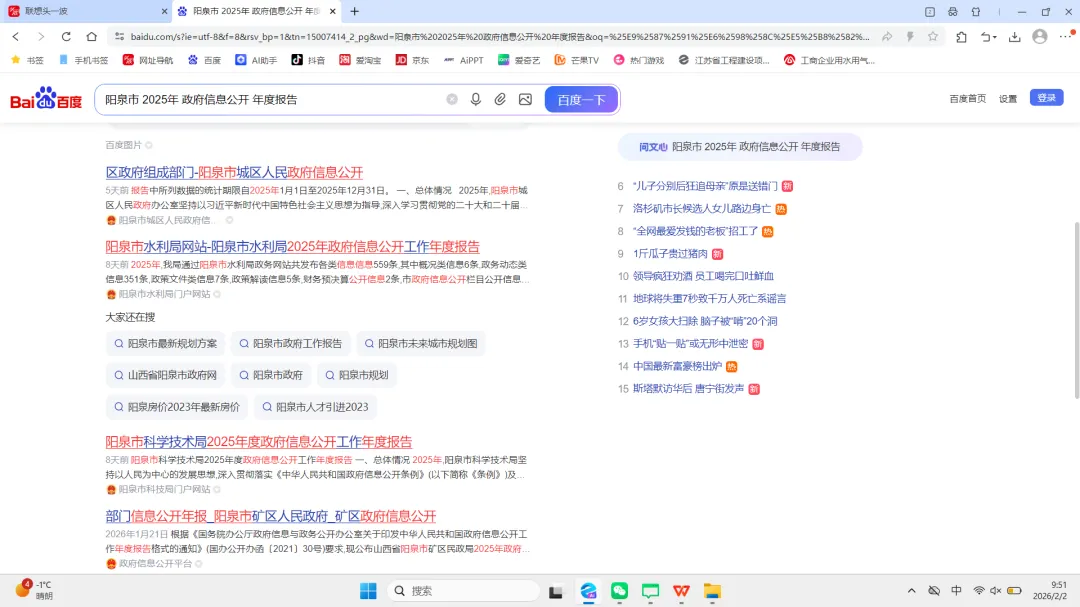Viewport: 1080px width, 607px height.
Task: Click the lightning bolt icon in address bar
Action: tap(910, 37)
